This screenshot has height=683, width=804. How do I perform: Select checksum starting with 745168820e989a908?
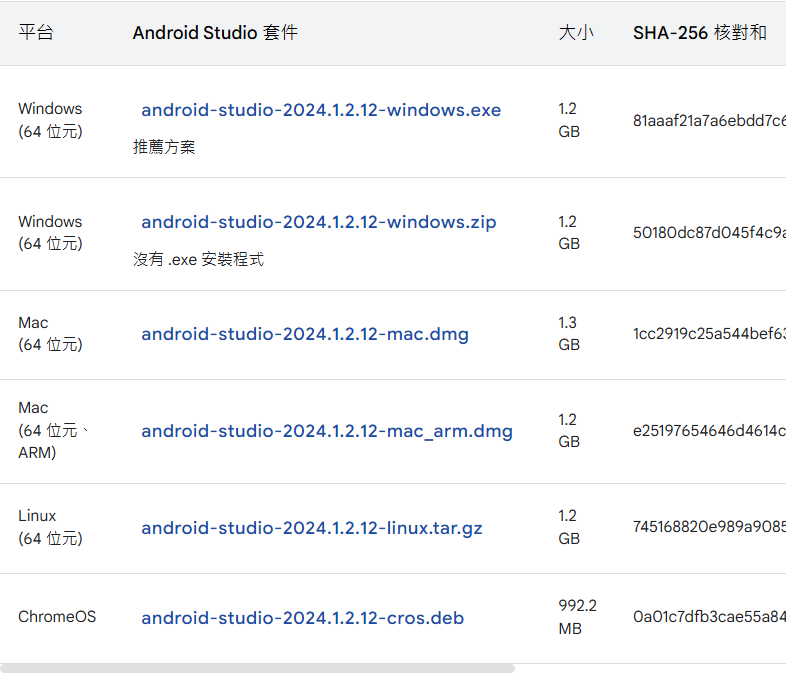click(x=709, y=527)
